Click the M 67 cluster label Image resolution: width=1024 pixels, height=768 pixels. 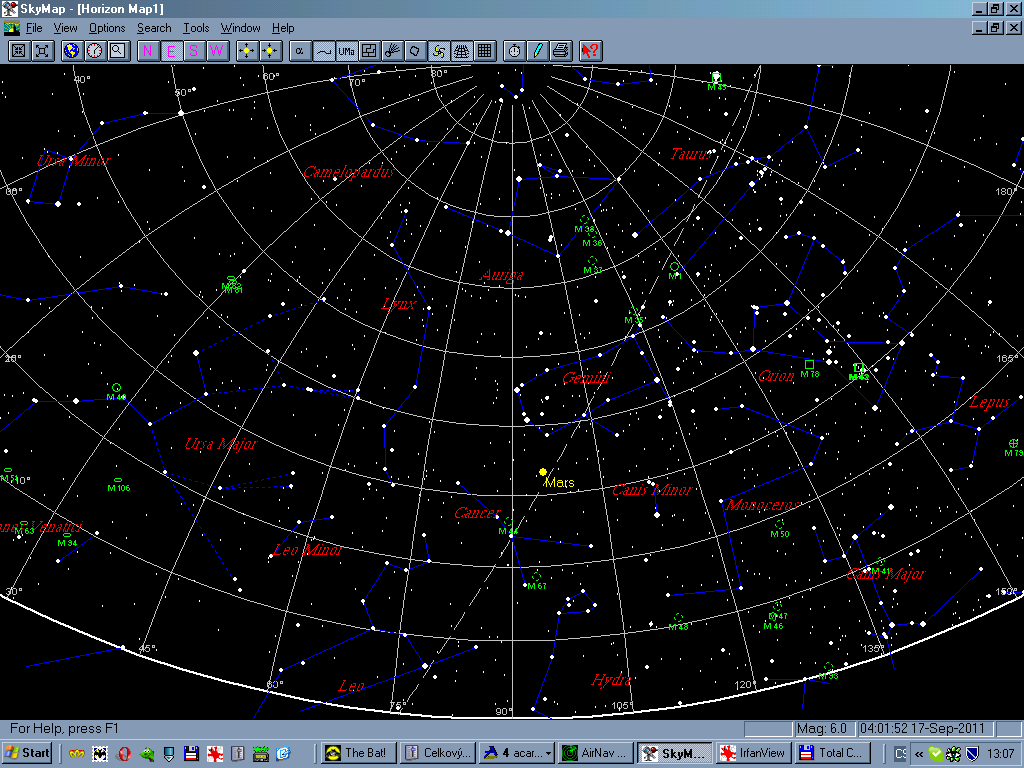(x=537, y=586)
